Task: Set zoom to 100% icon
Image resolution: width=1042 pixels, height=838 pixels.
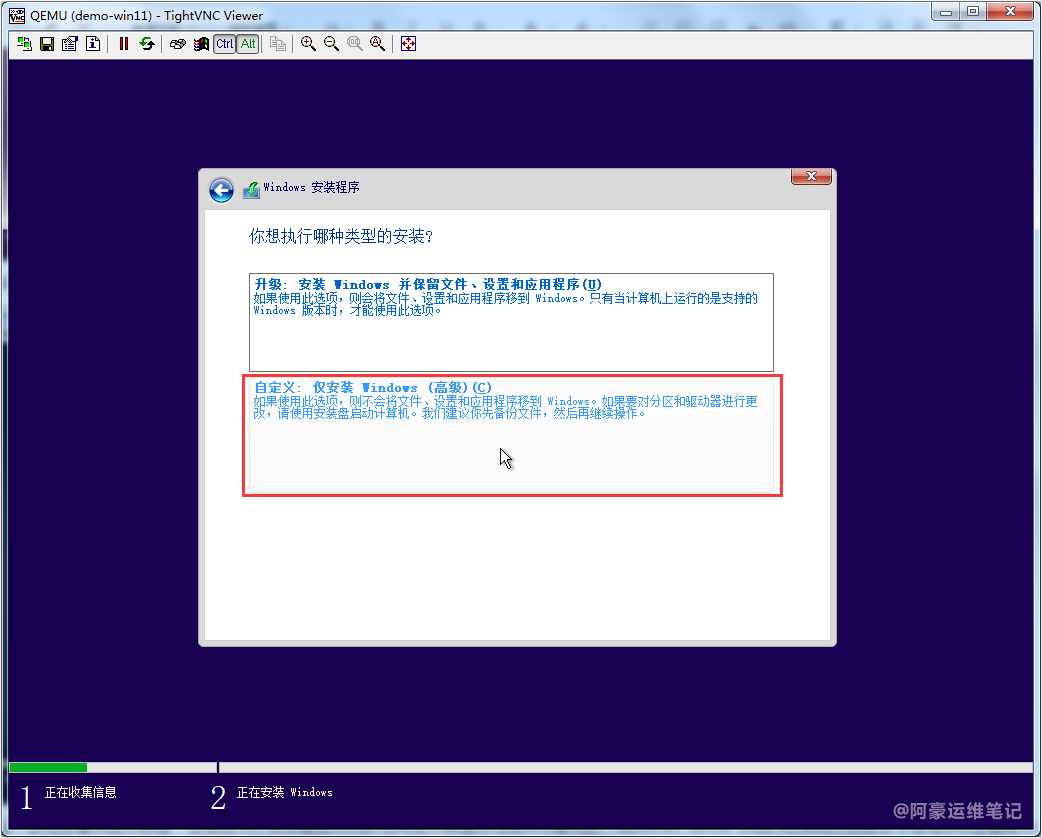Action: coord(354,44)
